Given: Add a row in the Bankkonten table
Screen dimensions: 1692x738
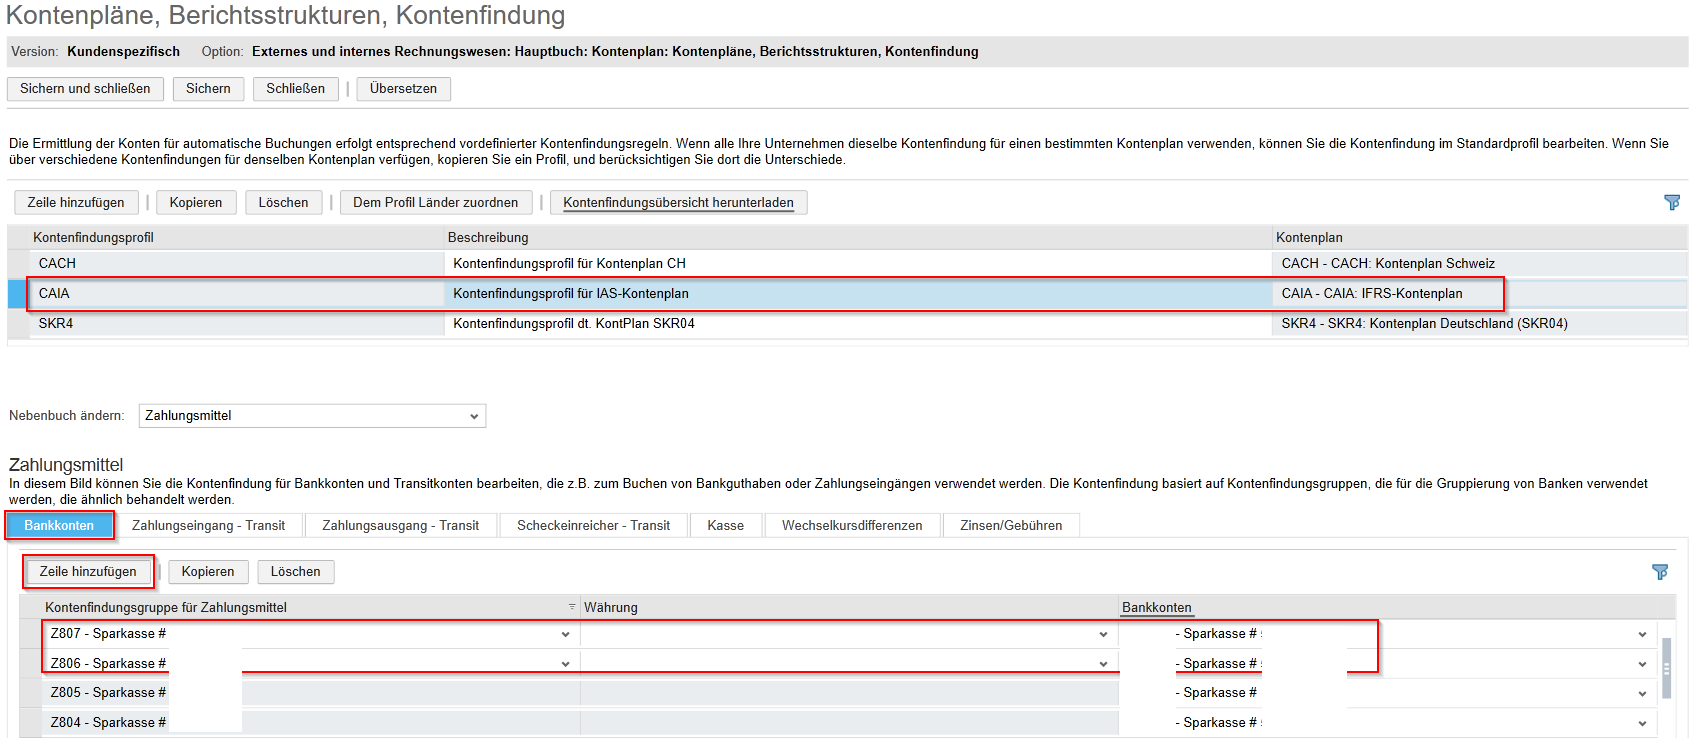Looking at the screenshot, I should point(88,572).
